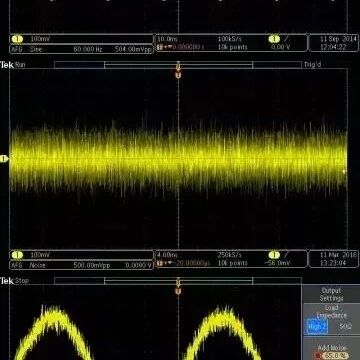Click the Run acquisition status label
Image resolution: width=360 pixels, height=360 pixels.
pos(20,65)
